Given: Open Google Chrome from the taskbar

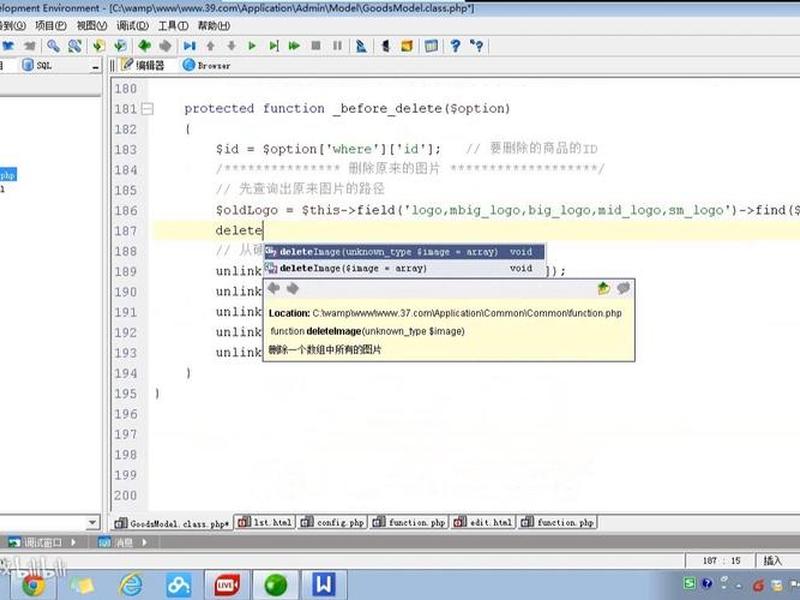Looking at the screenshot, I should [32, 585].
